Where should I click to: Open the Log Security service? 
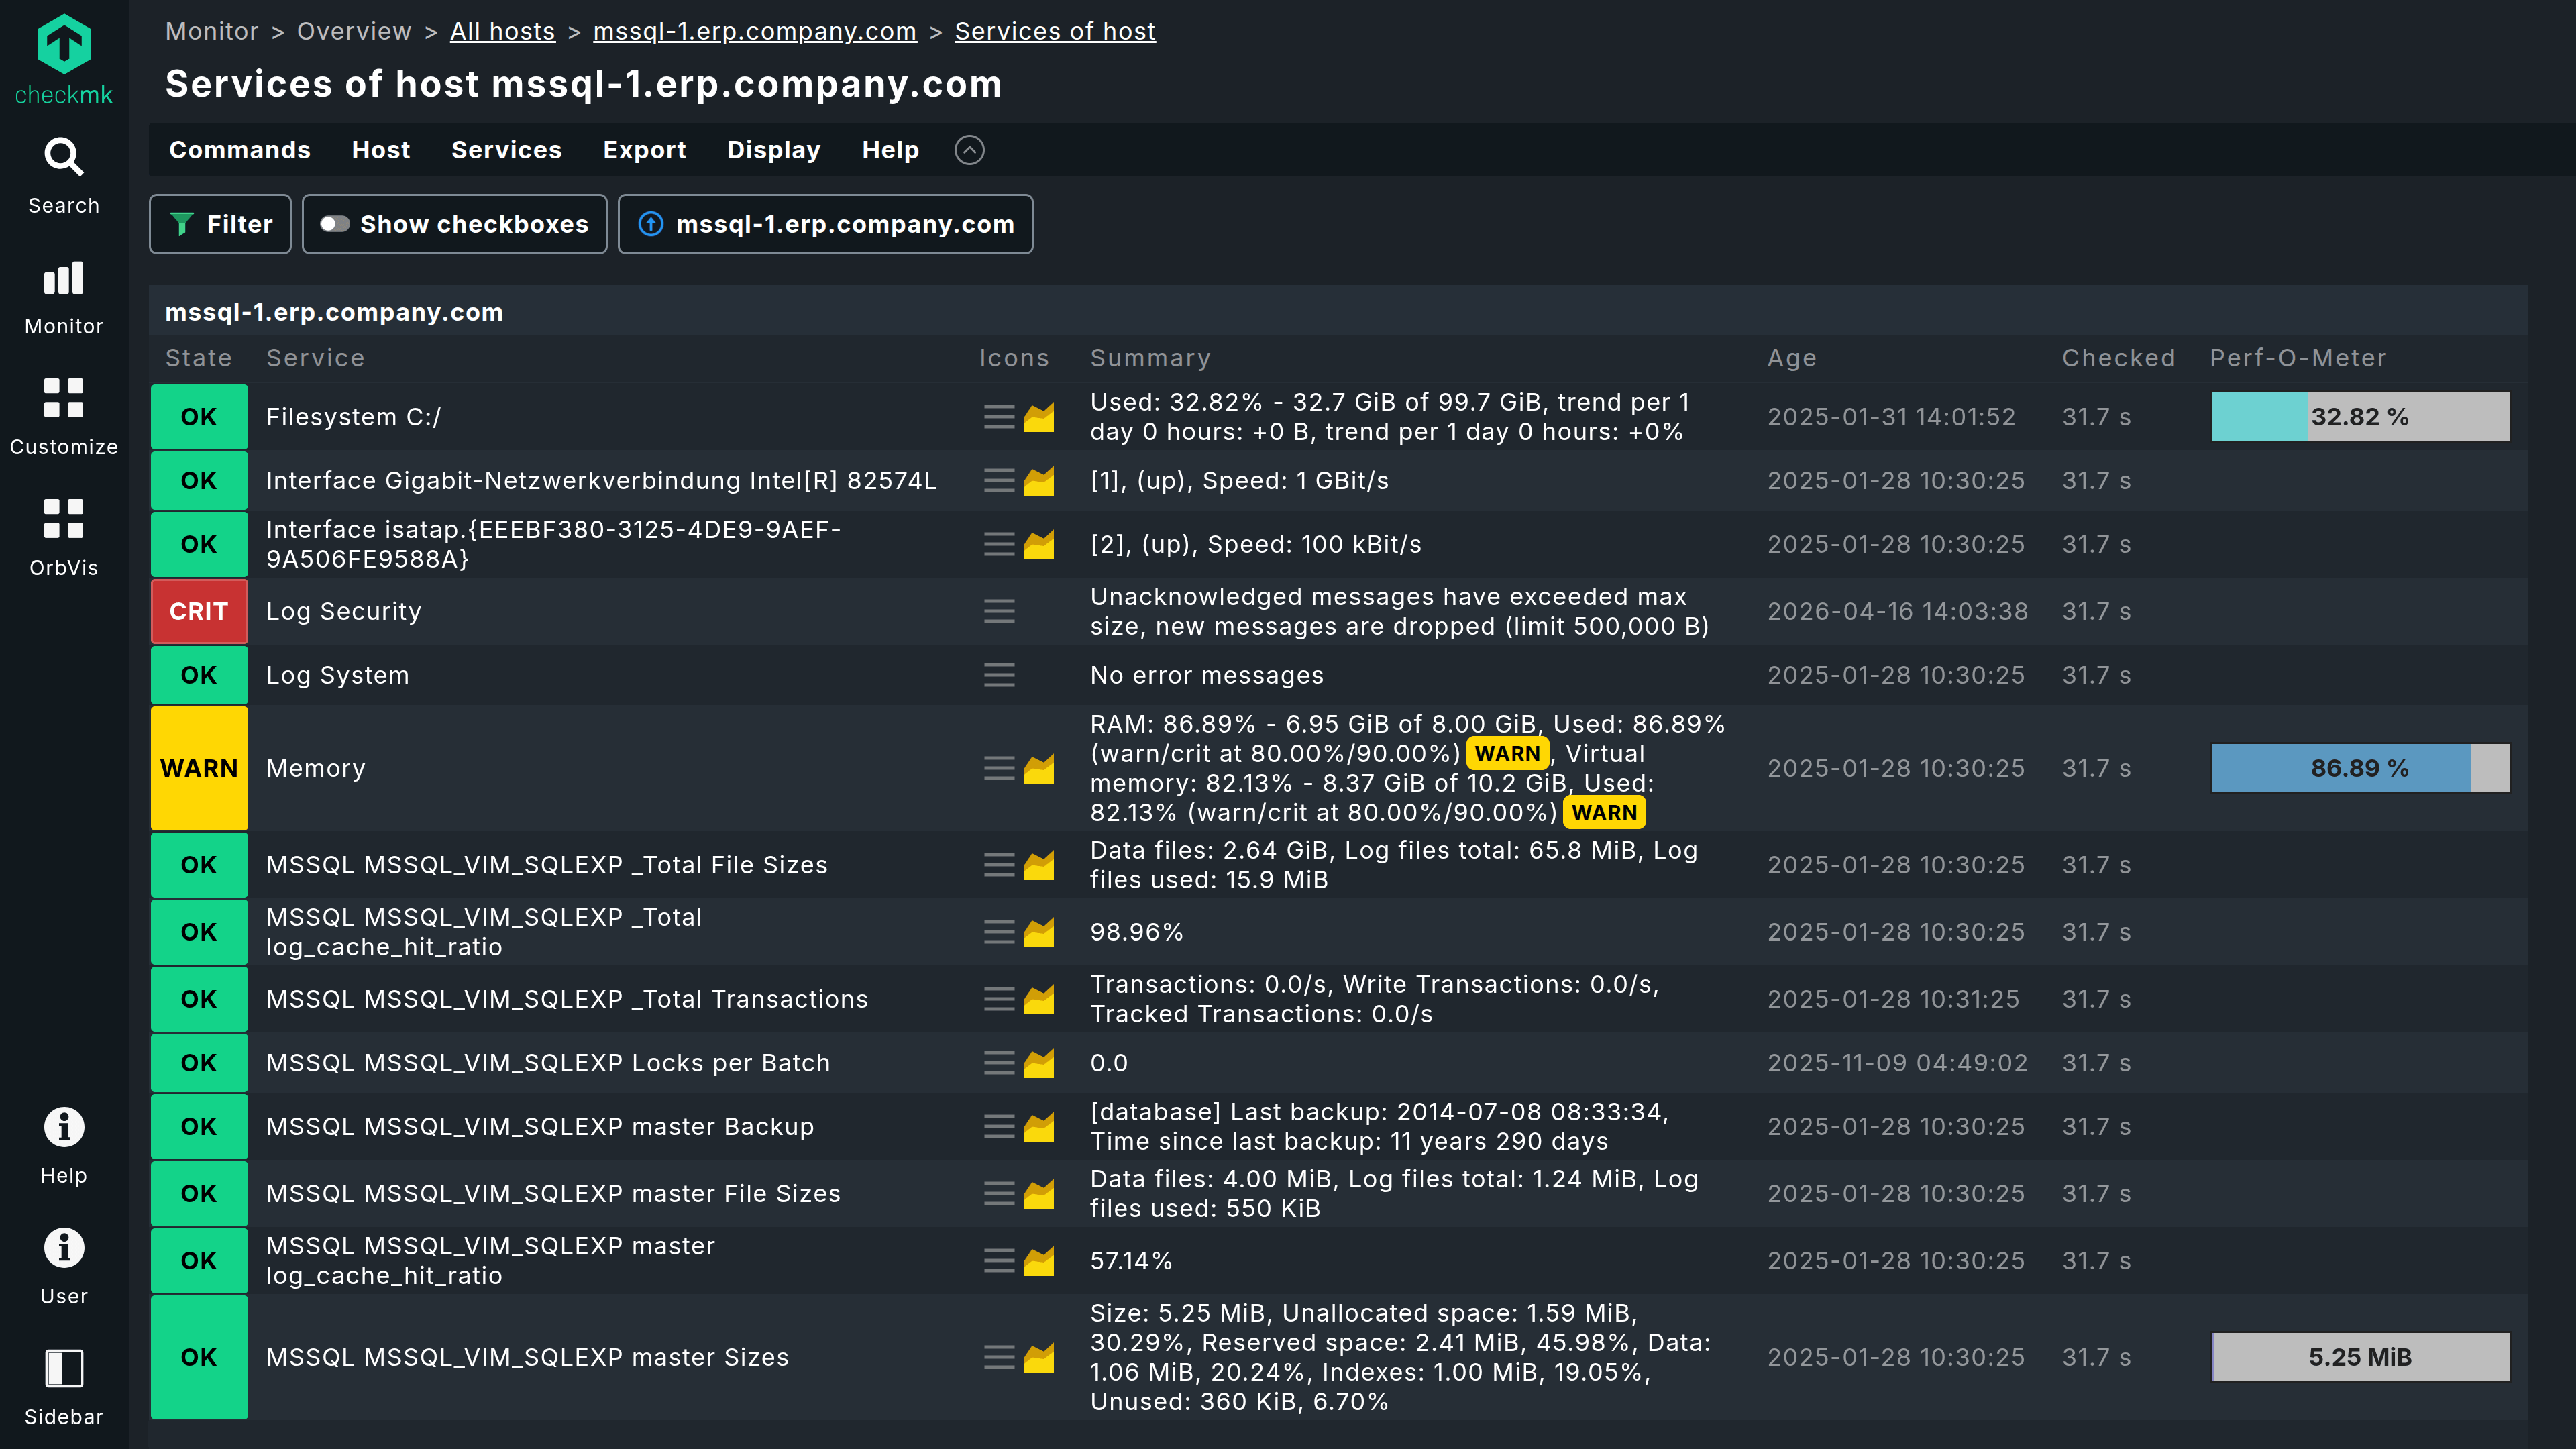pyautogui.click(x=344, y=611)
